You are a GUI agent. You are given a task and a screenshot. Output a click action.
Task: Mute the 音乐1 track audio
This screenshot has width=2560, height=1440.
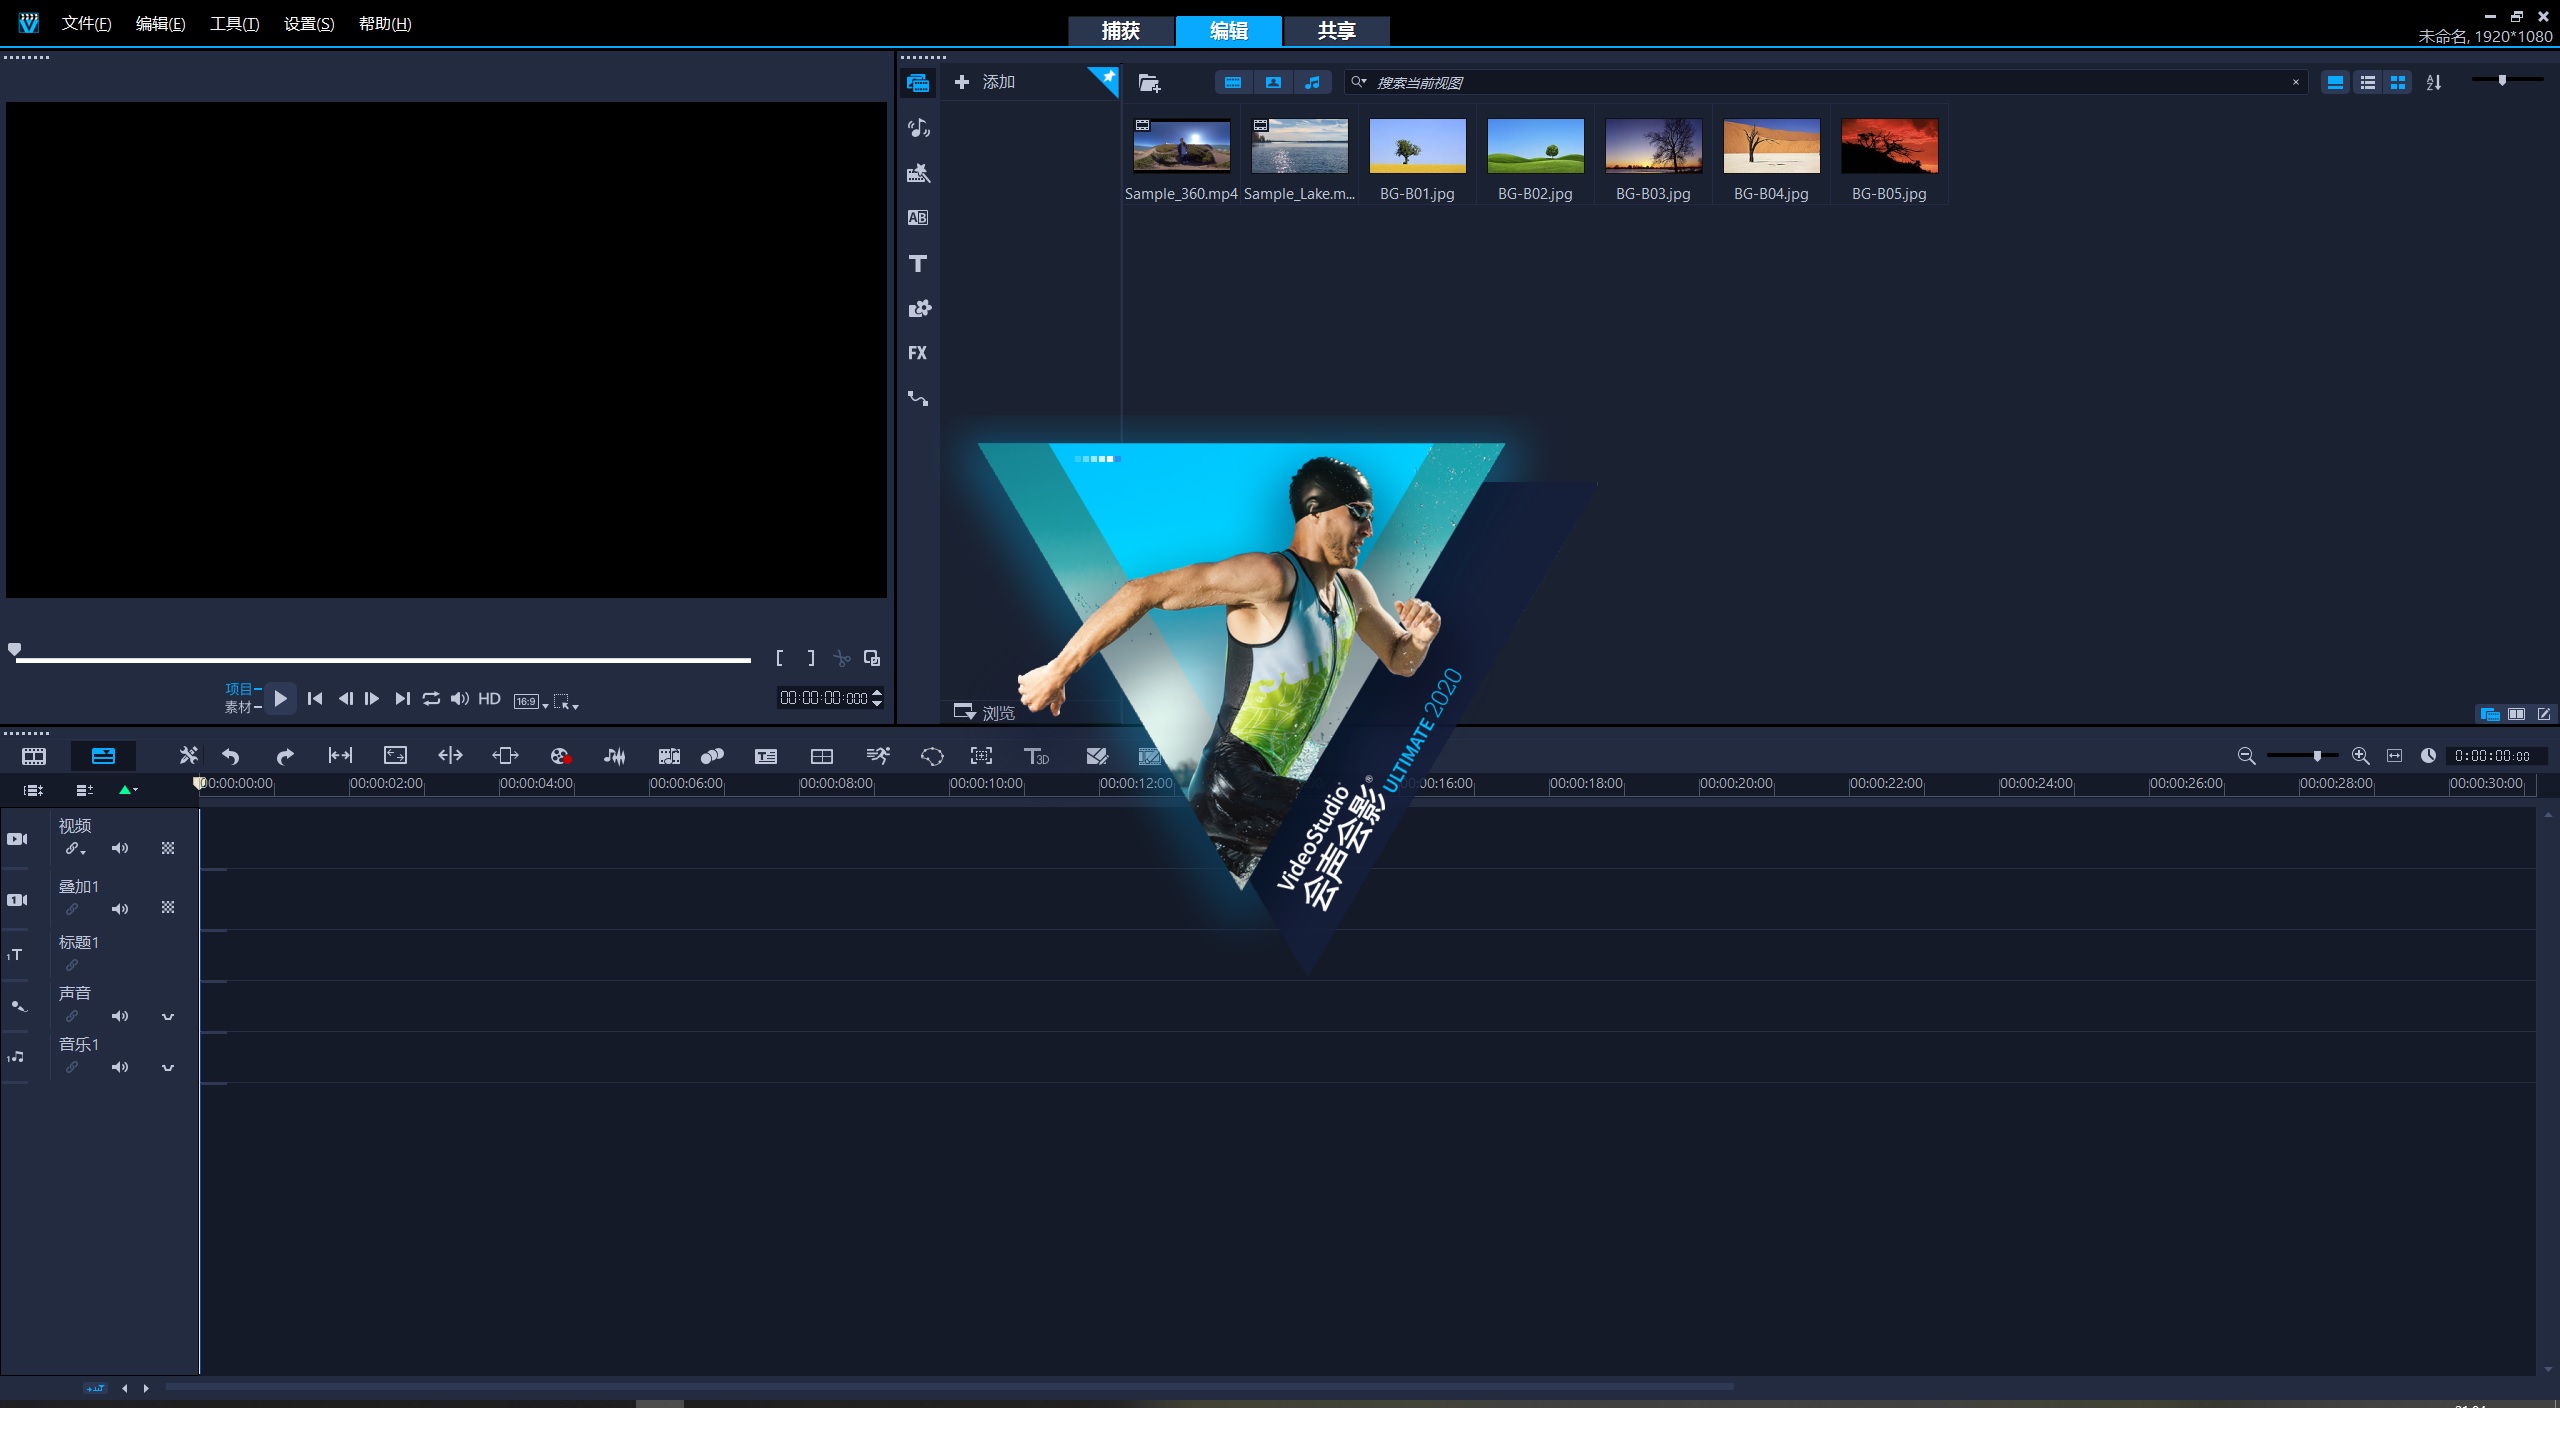coord(120,1067)
